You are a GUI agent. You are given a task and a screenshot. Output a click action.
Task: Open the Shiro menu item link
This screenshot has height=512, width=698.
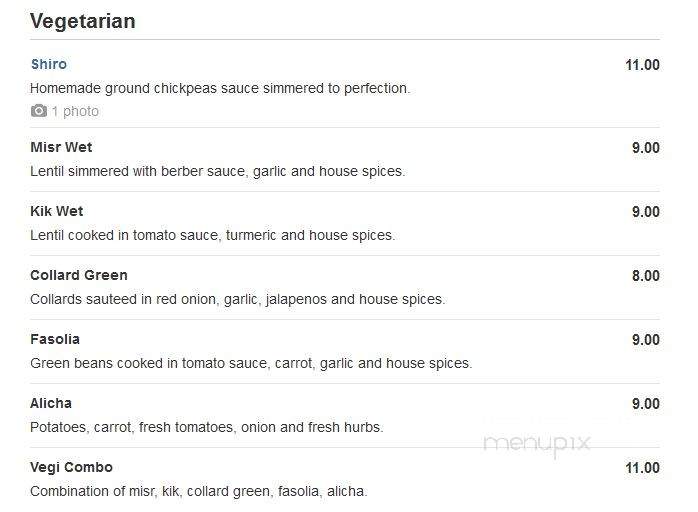[49, 64]
